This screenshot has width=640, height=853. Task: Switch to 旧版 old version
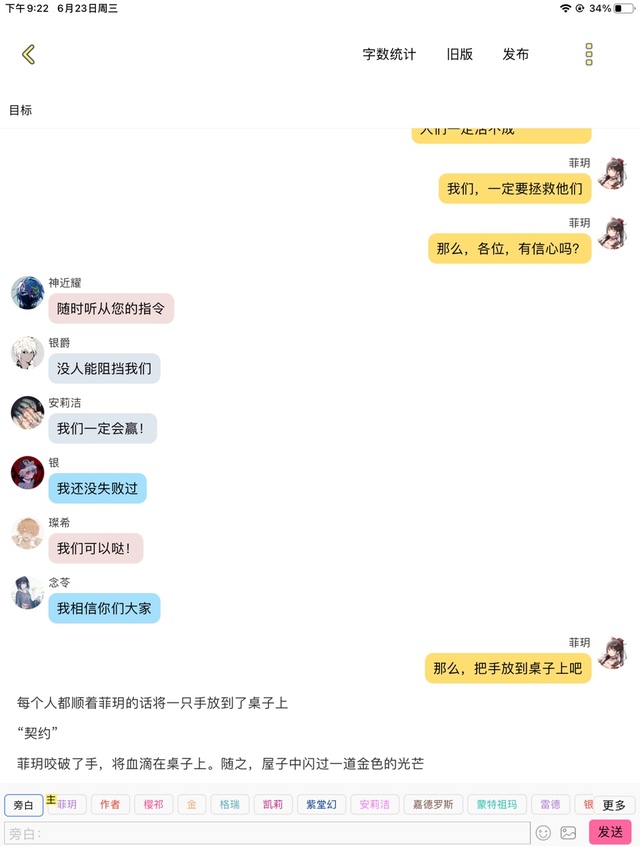click(460, 54)
